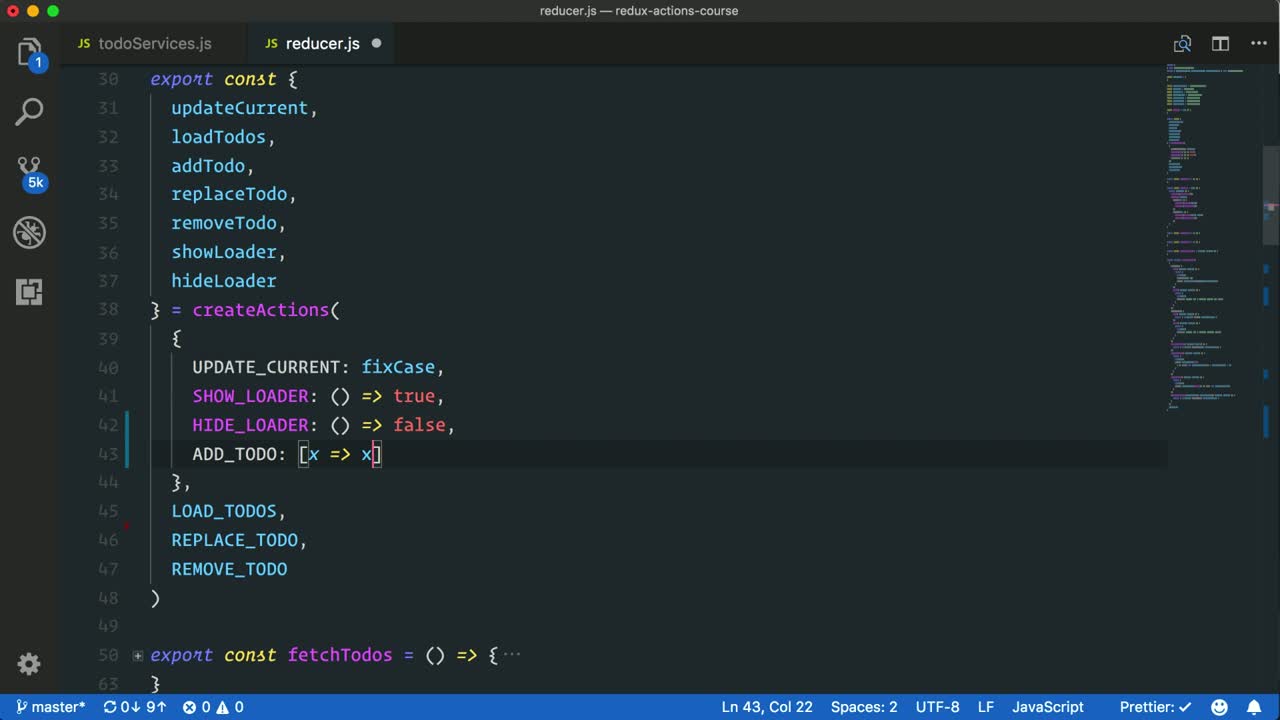Open the Manage gear icon

click(29, 664)
